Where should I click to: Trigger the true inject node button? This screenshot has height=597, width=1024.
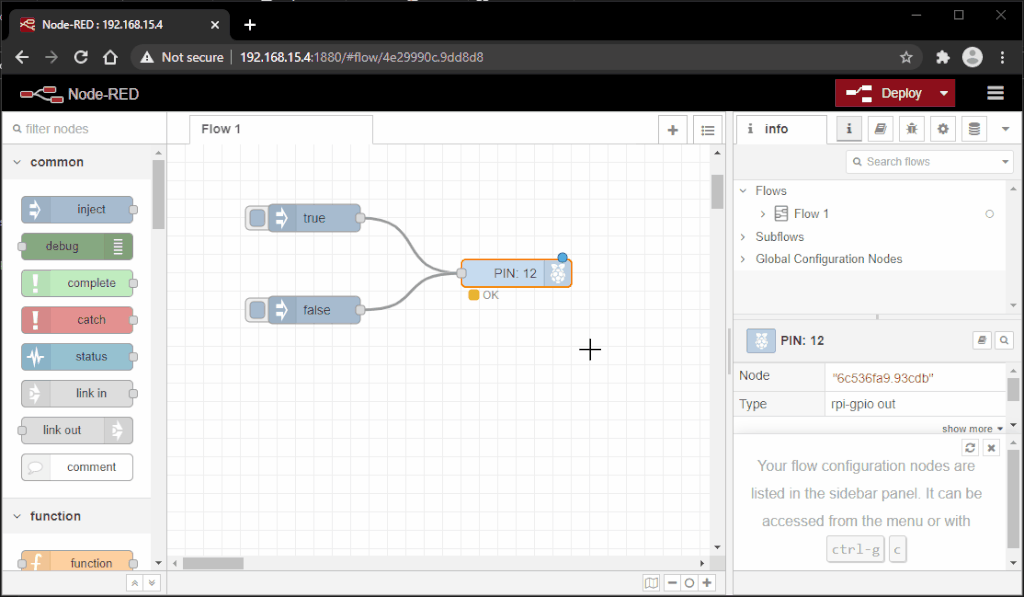(257, 218)
